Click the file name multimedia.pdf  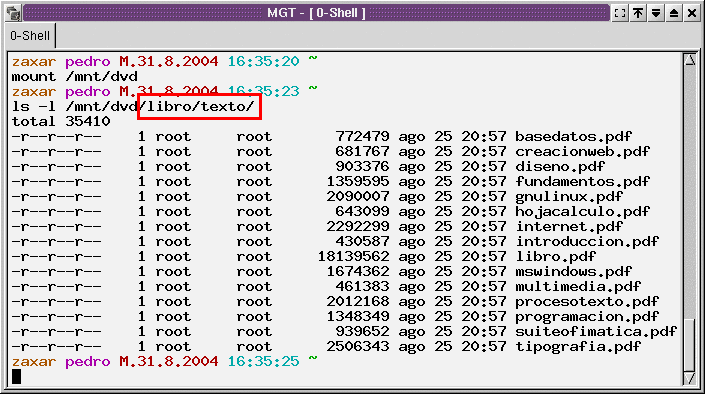578,287
